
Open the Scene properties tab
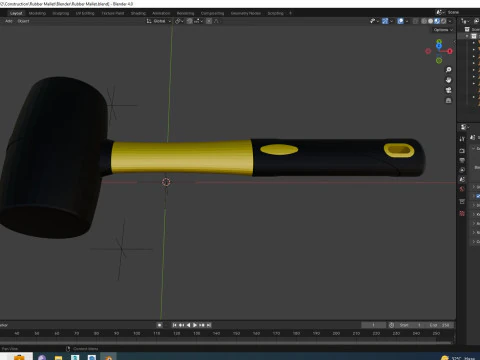point(462,179)
